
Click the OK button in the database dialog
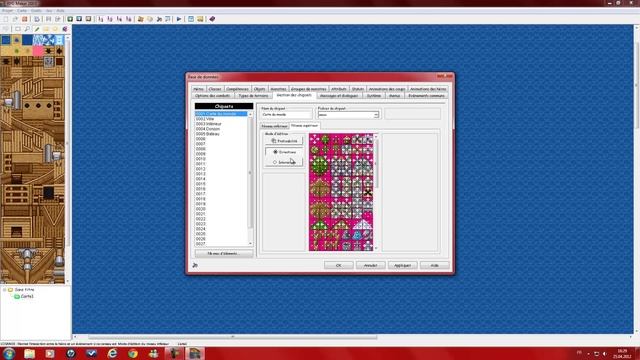[338, 265]
